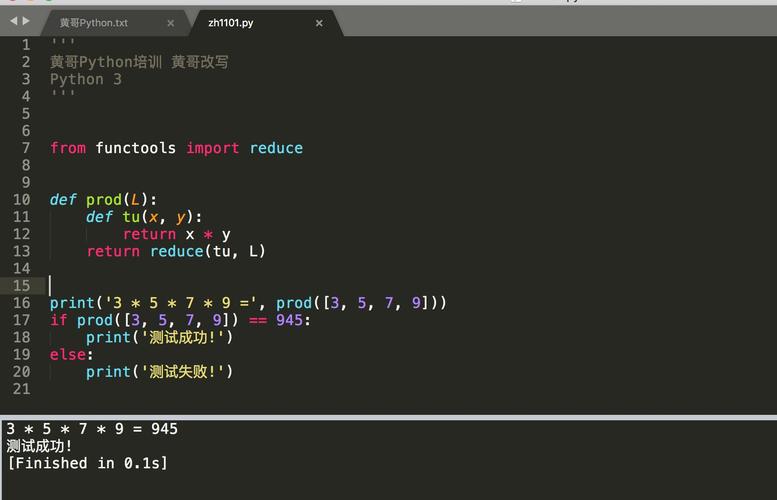
Task: Click line number 21 in the gutter
Action: [x=22, y=389]
